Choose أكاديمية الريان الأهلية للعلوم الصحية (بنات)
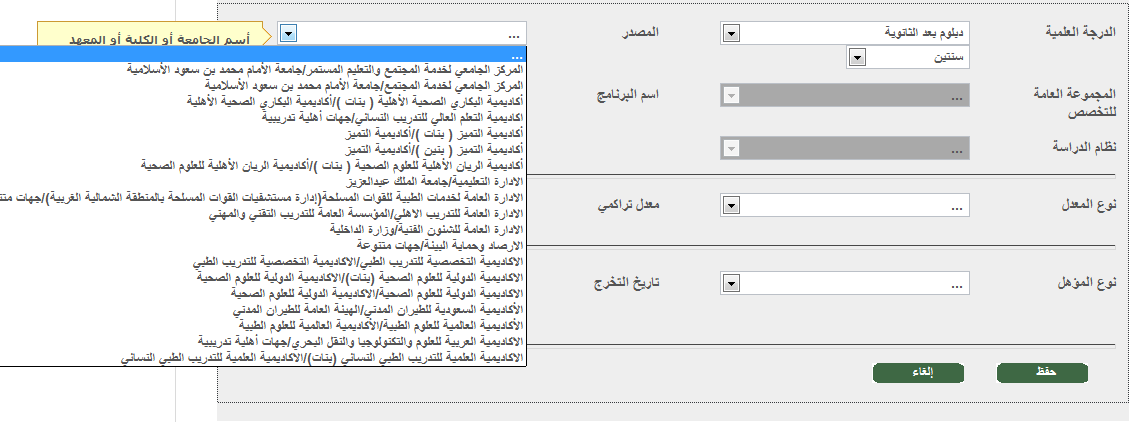The width and height of the screenshot is (1130, 422). [x=330, y=163]
